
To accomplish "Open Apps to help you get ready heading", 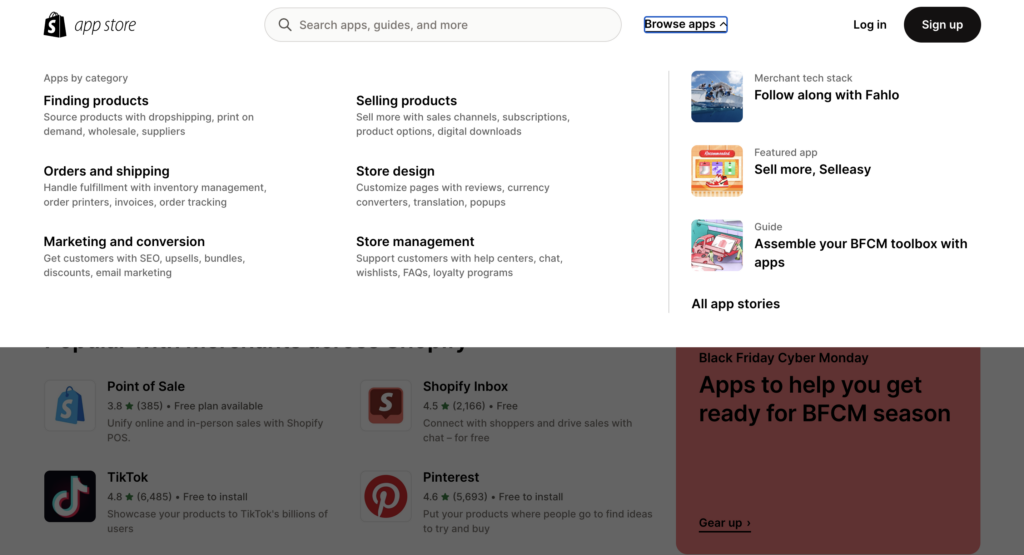I will 824,399.
